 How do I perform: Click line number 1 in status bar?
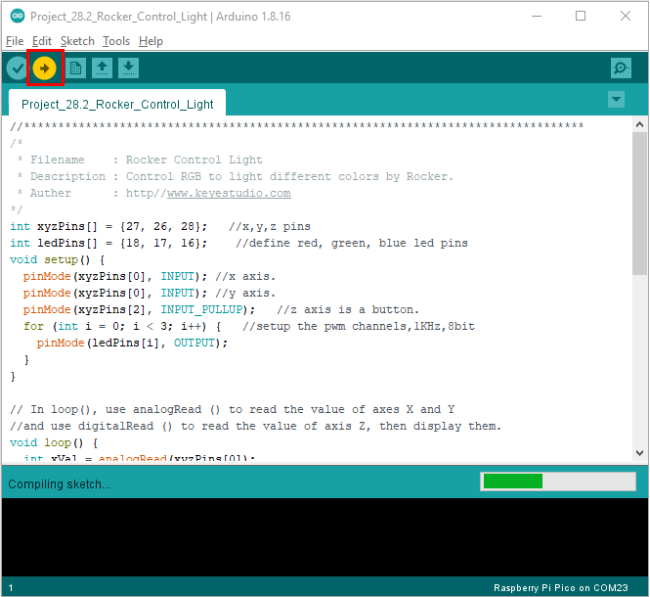click(11, 587)
